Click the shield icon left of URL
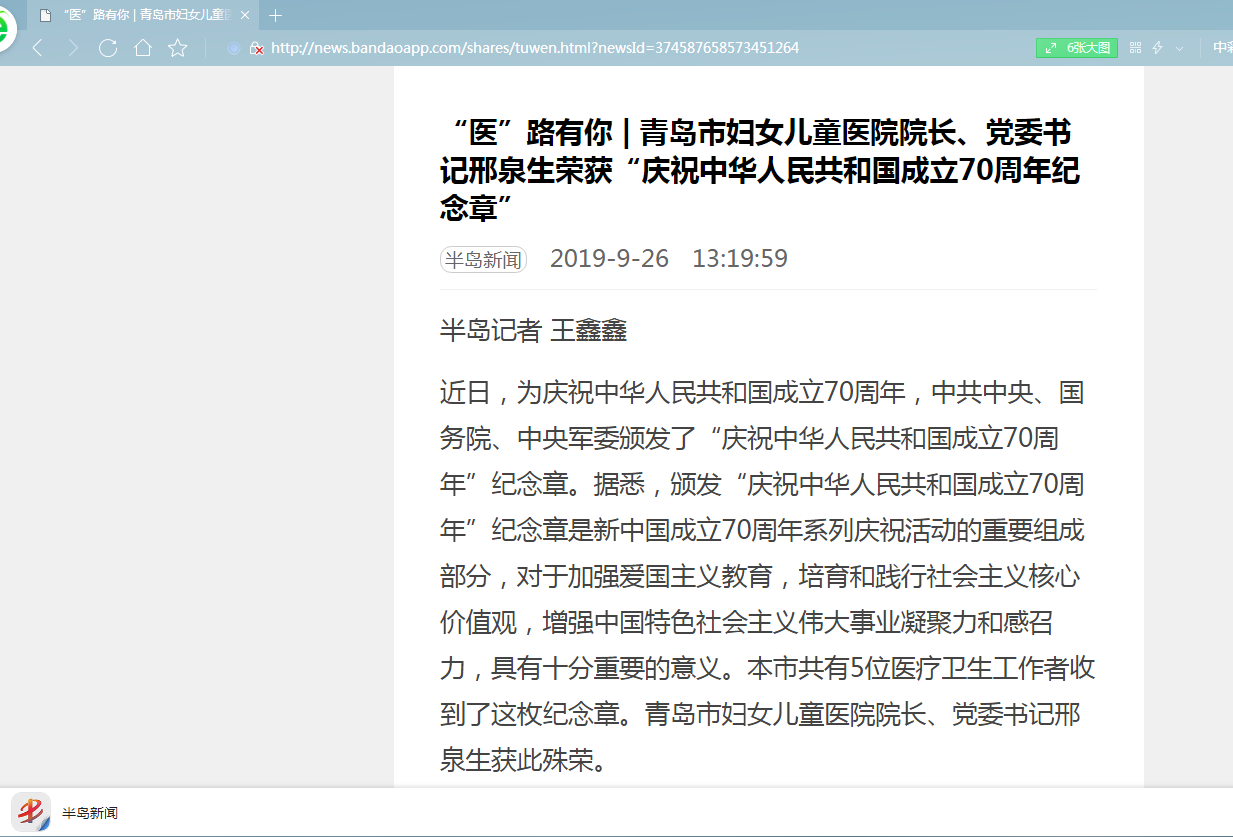 point(233,48)
